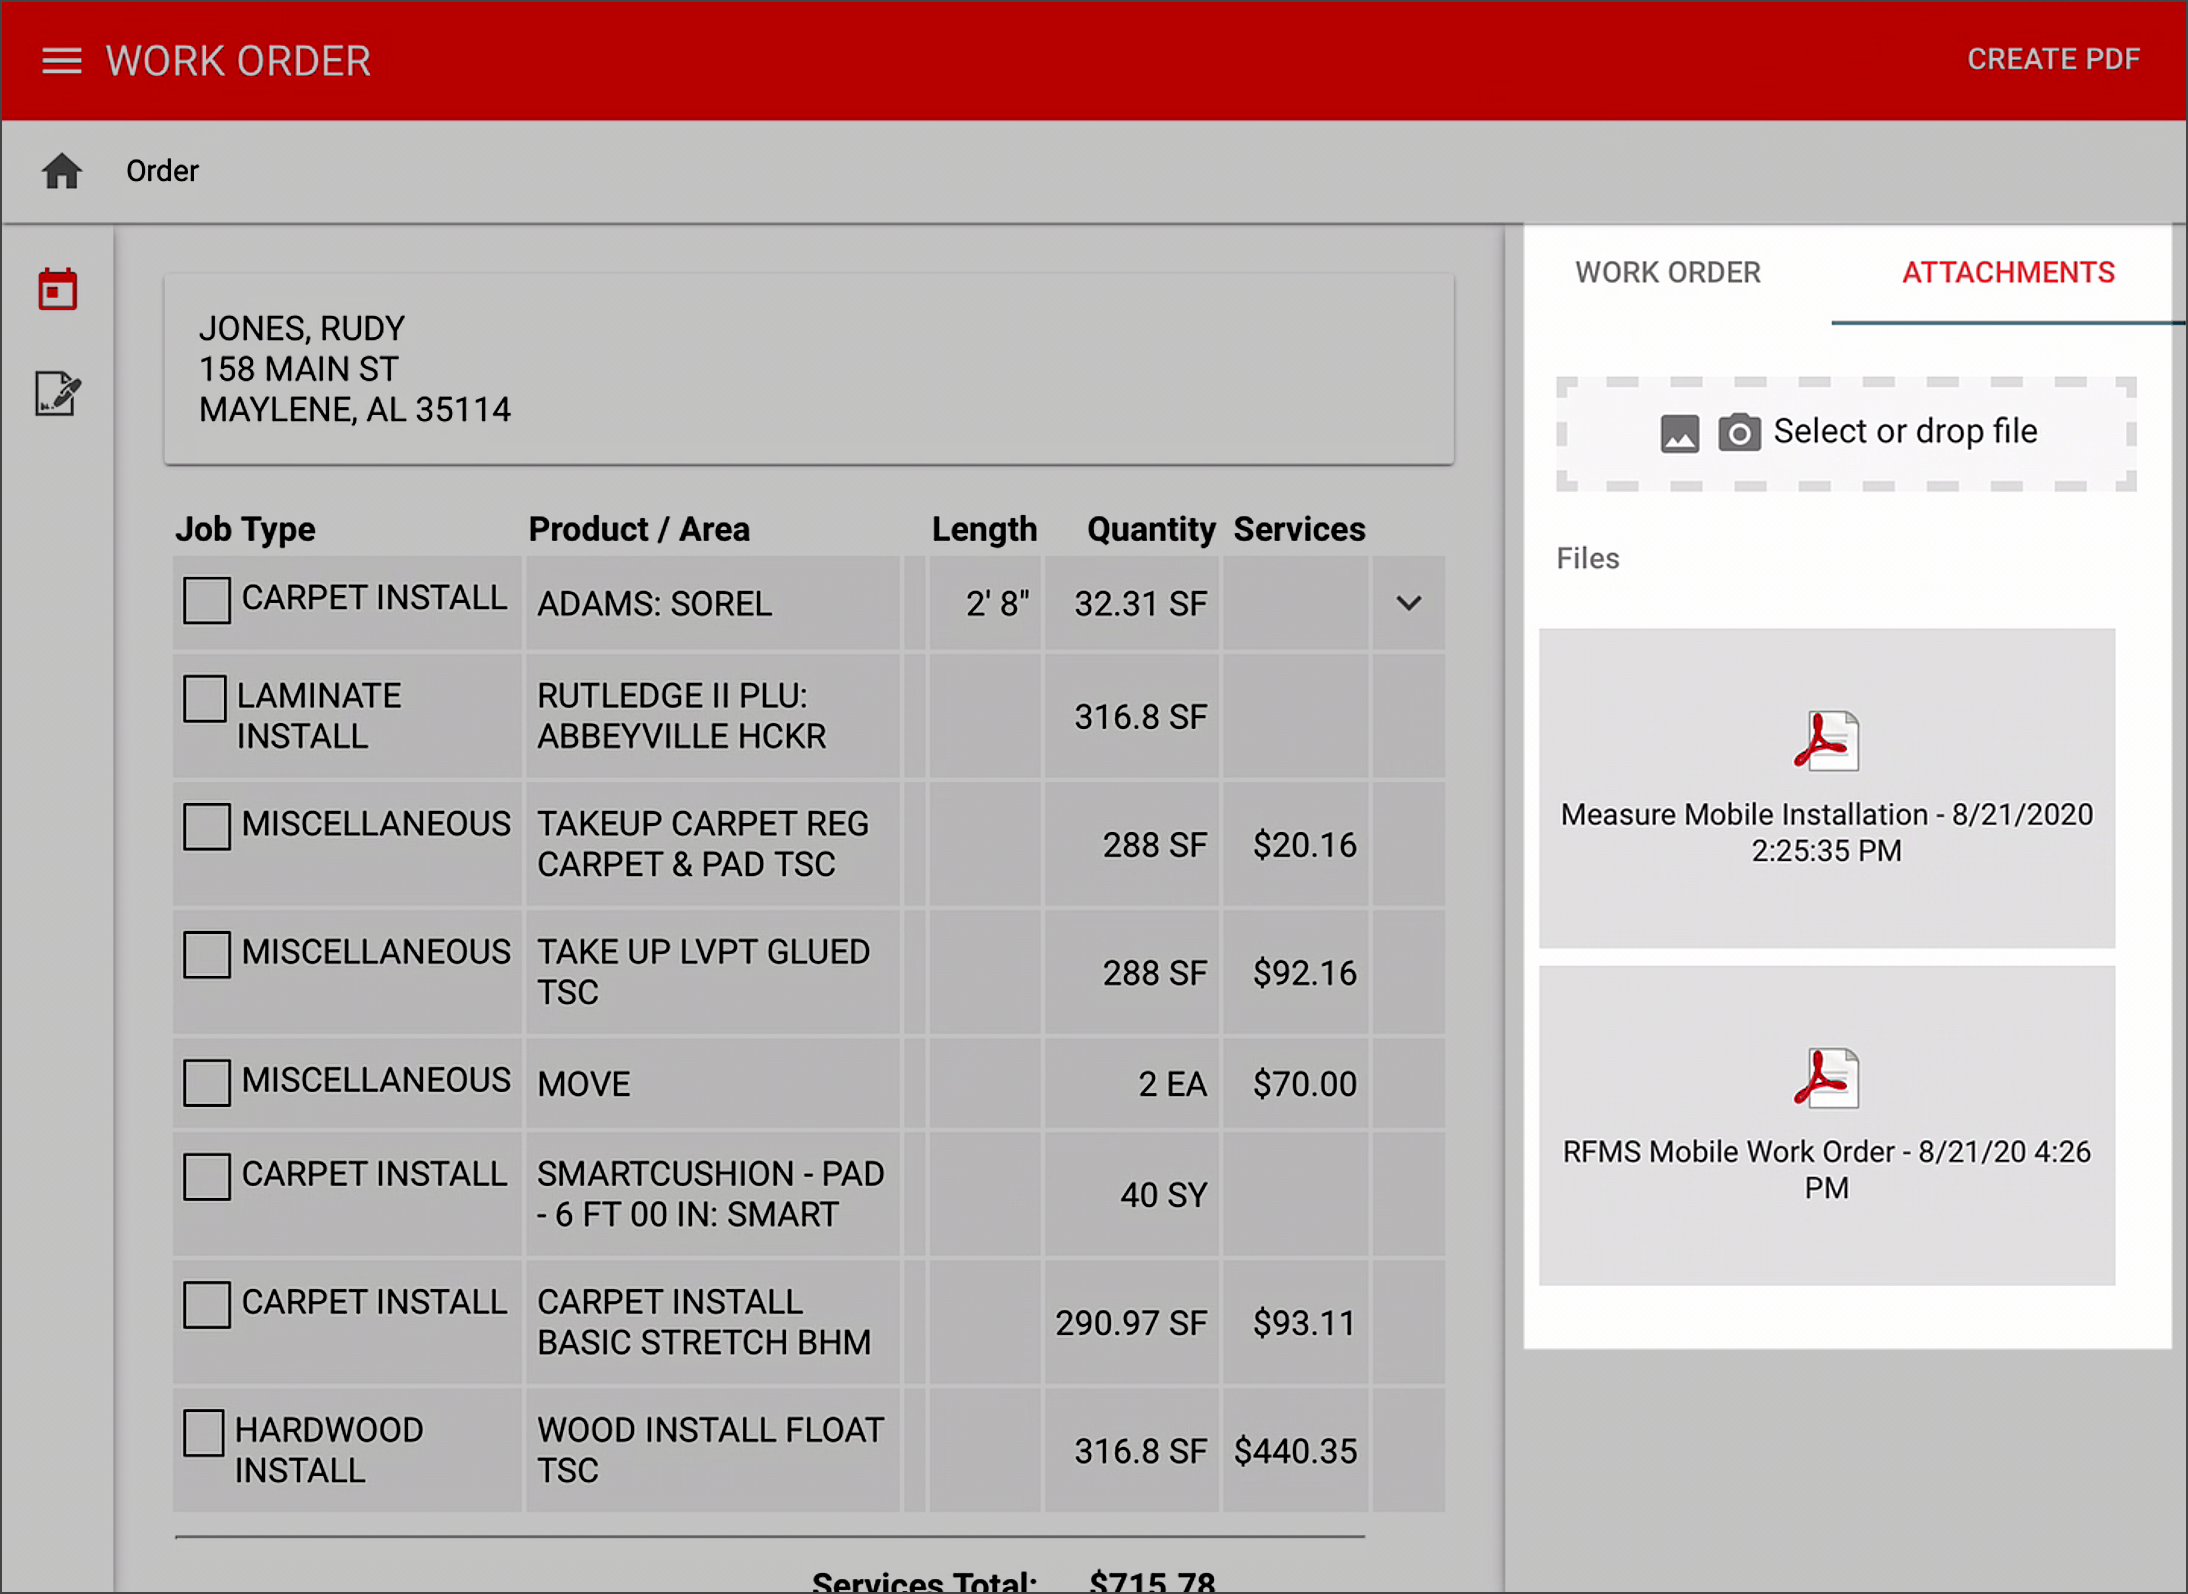This screenshot has height=1594, width=2188.
Task: Check the SMARTCUSHION carpet install checkbox
Action: point(206,1177)
